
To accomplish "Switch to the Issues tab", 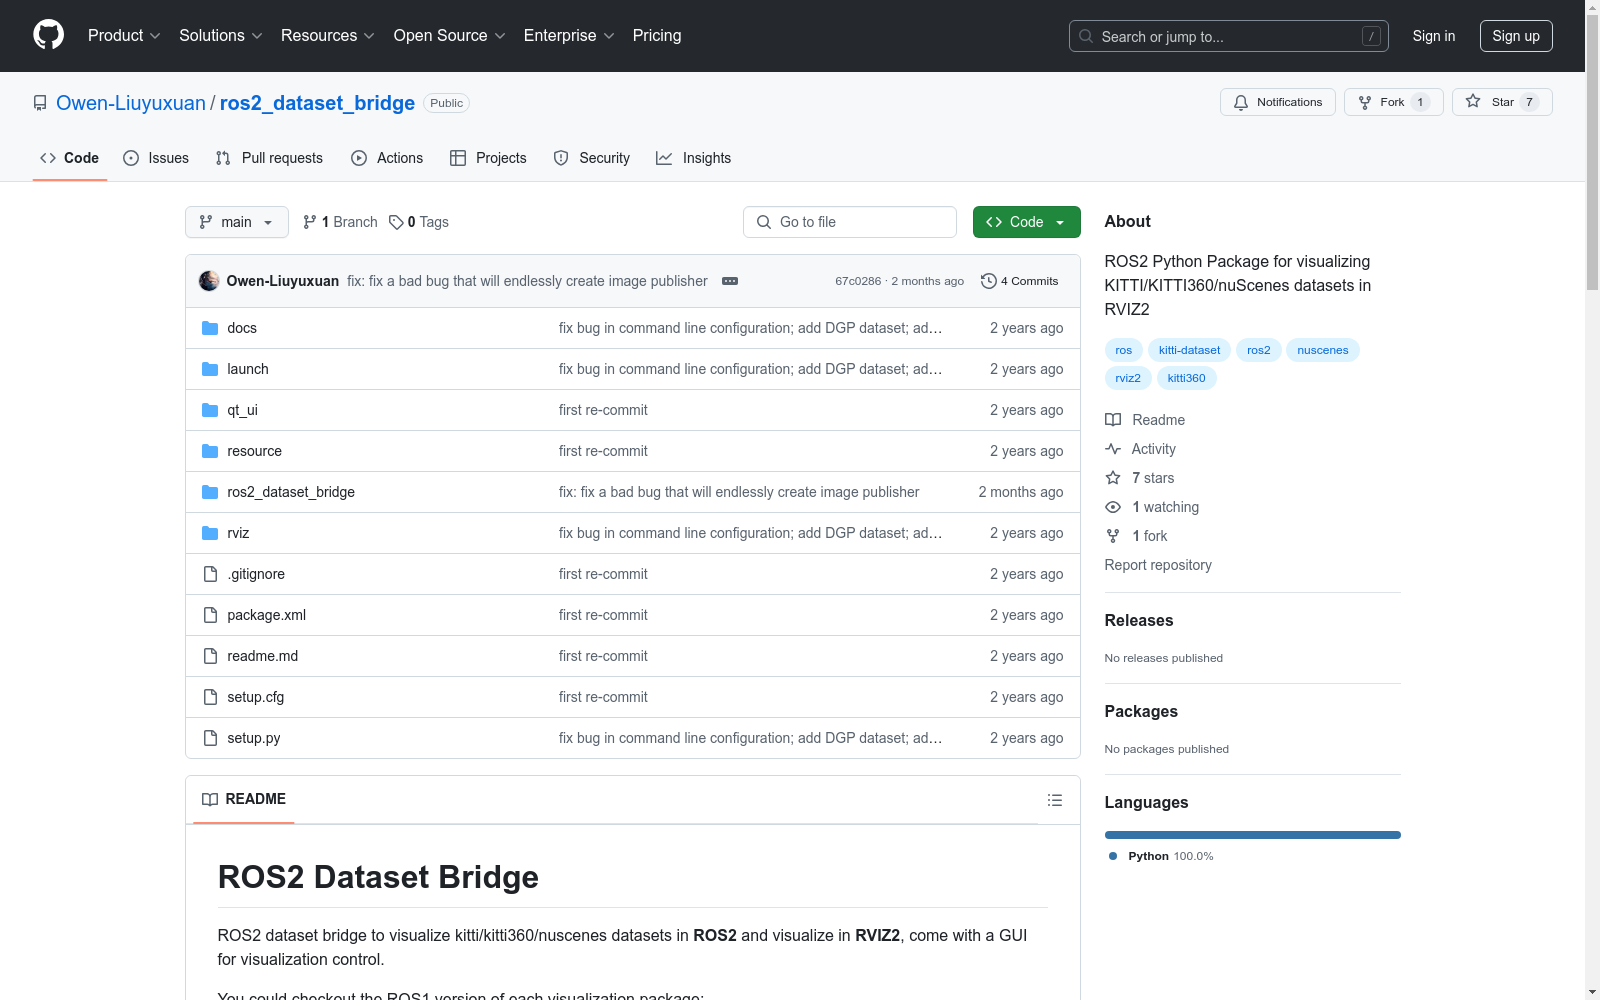I will point(156,158).
